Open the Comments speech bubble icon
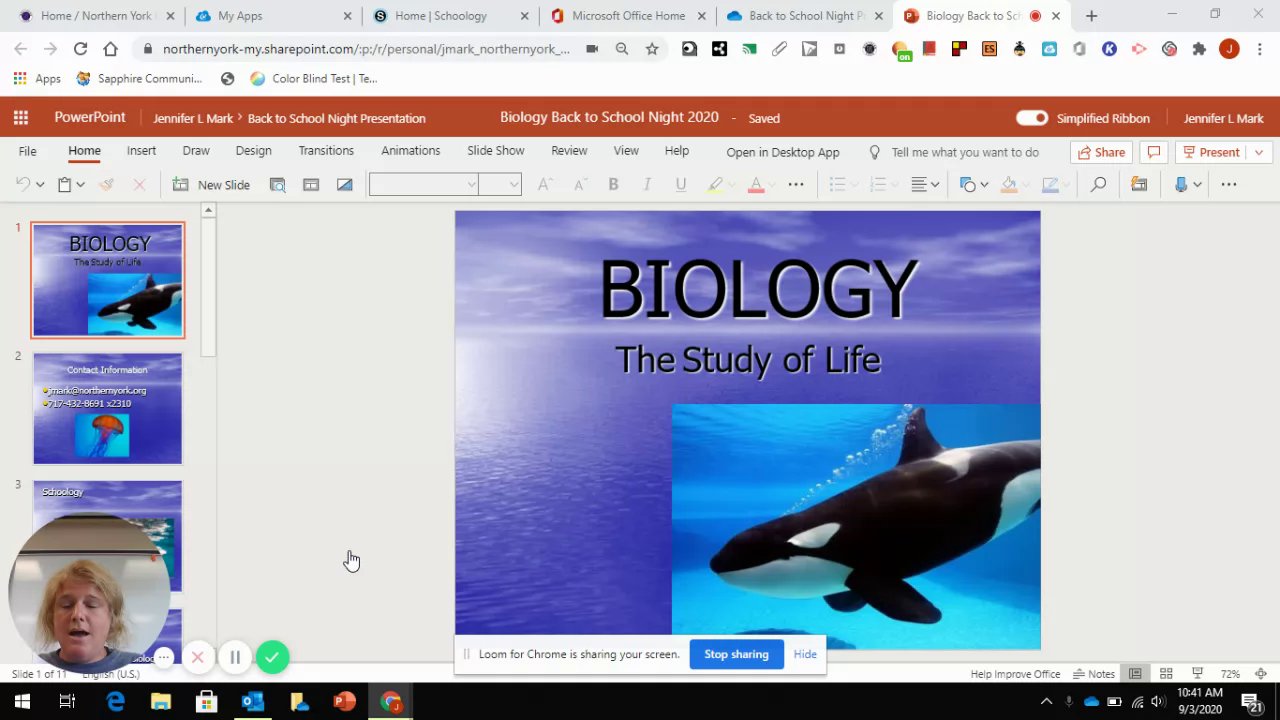Image resolution: width=1280 pixels, height=720 pixels. pyautogui.click(x=1153, y=152)
